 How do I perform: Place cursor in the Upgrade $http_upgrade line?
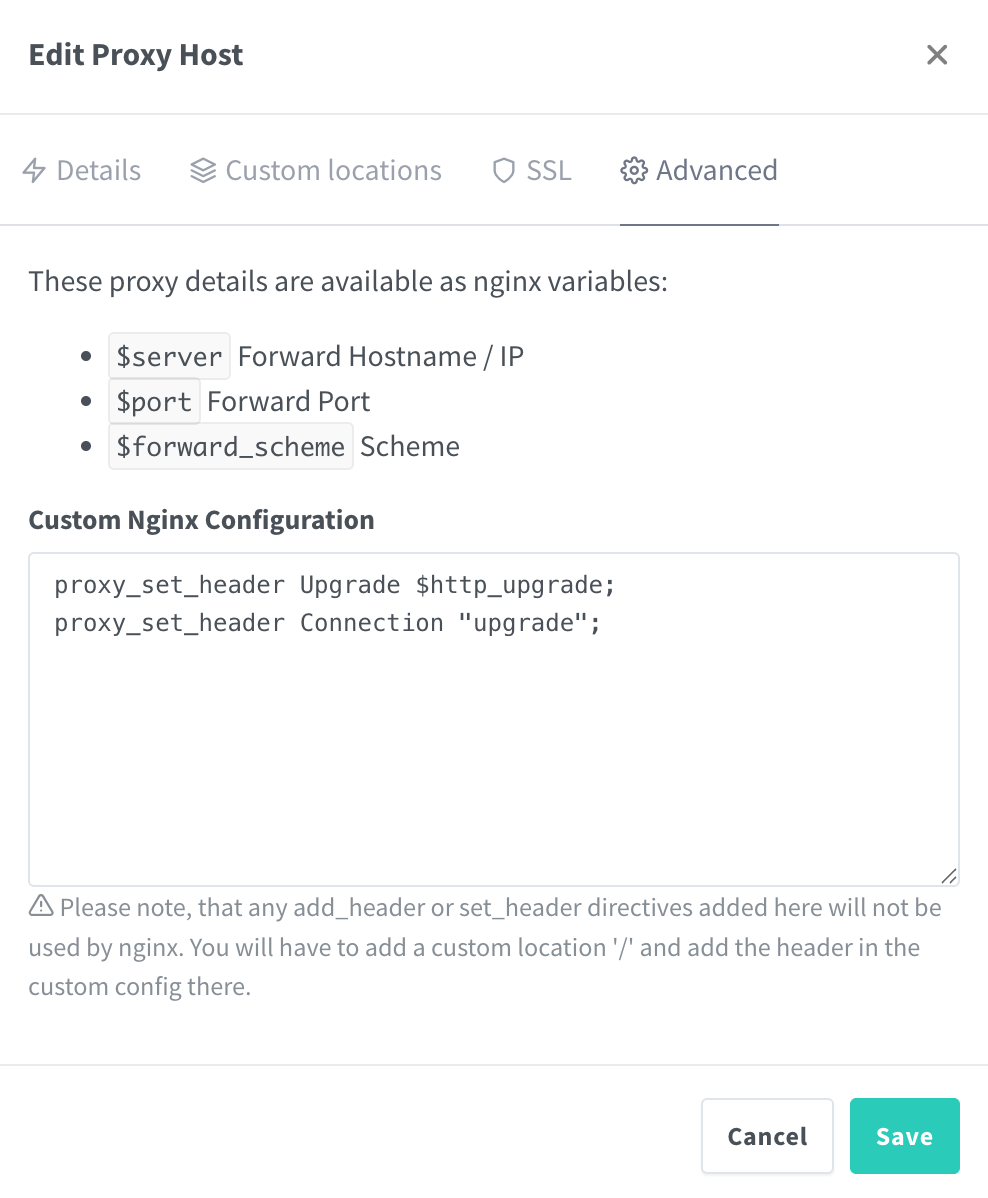[x=335, y=585]
